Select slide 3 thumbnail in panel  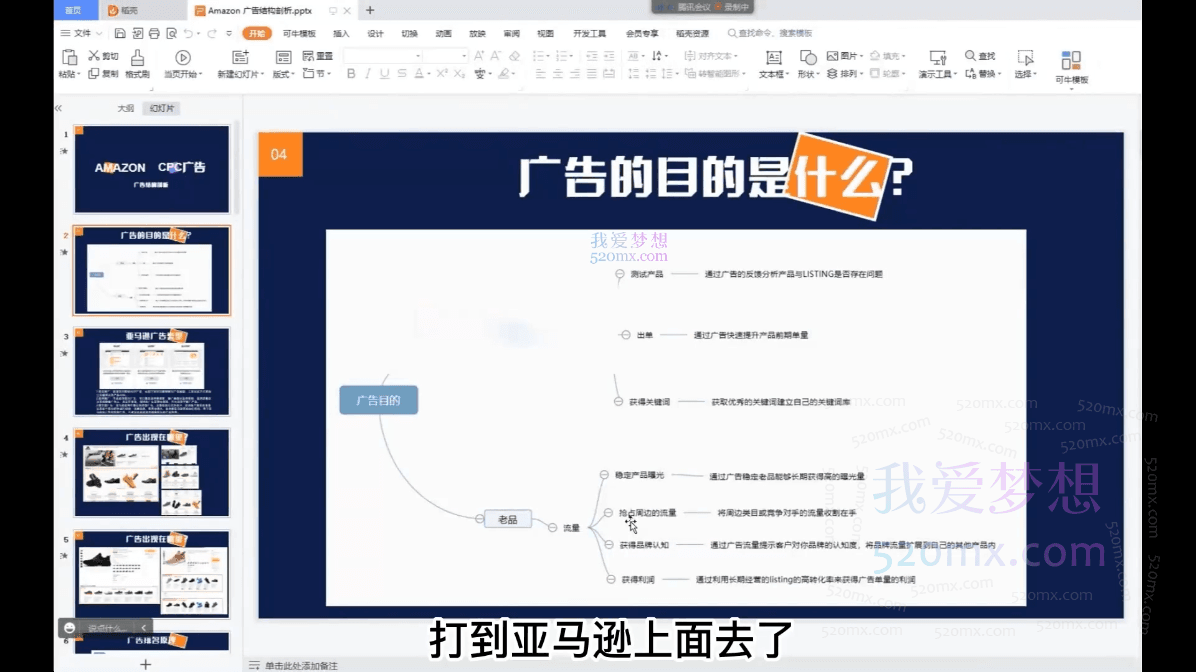[151, 372]
